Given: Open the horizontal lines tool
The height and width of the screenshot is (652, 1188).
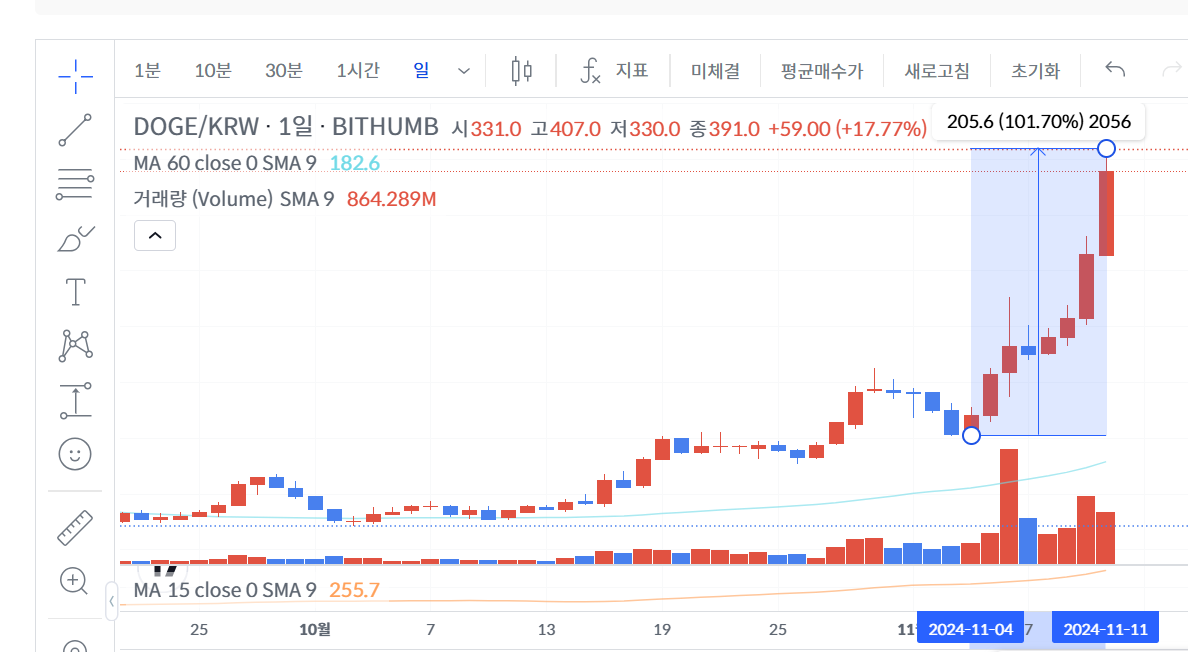Looking at the screenshot, I should tap(75, 184).
